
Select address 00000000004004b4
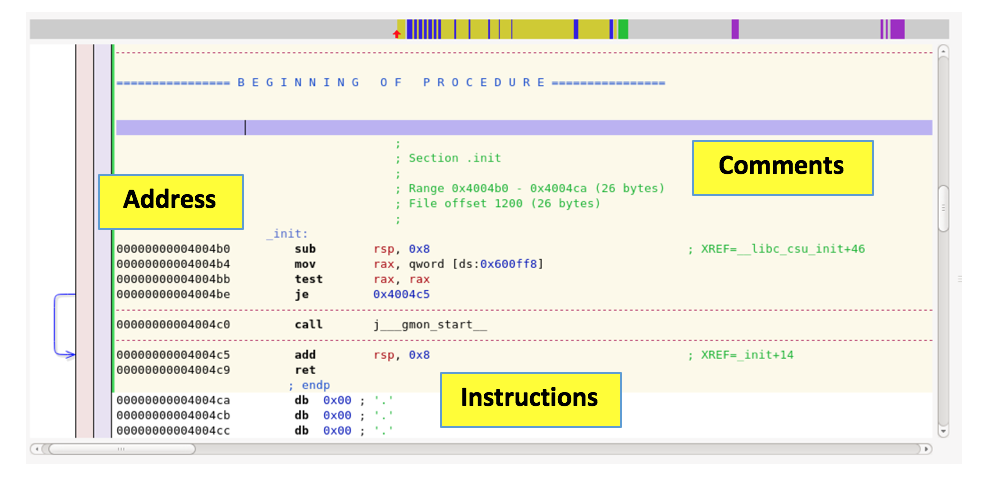(173, 264)
